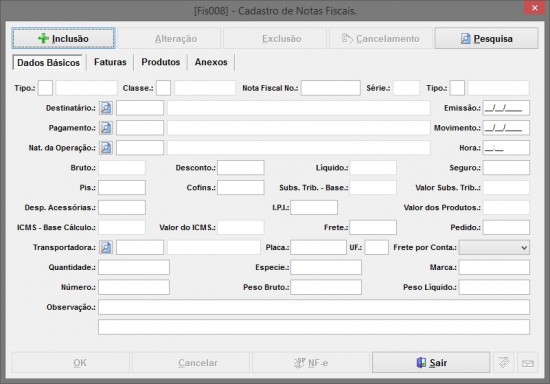This screenshot has width=550, height=384.
Task: Click the Valor dos Produtos field
Action: [x=506, y=208]
